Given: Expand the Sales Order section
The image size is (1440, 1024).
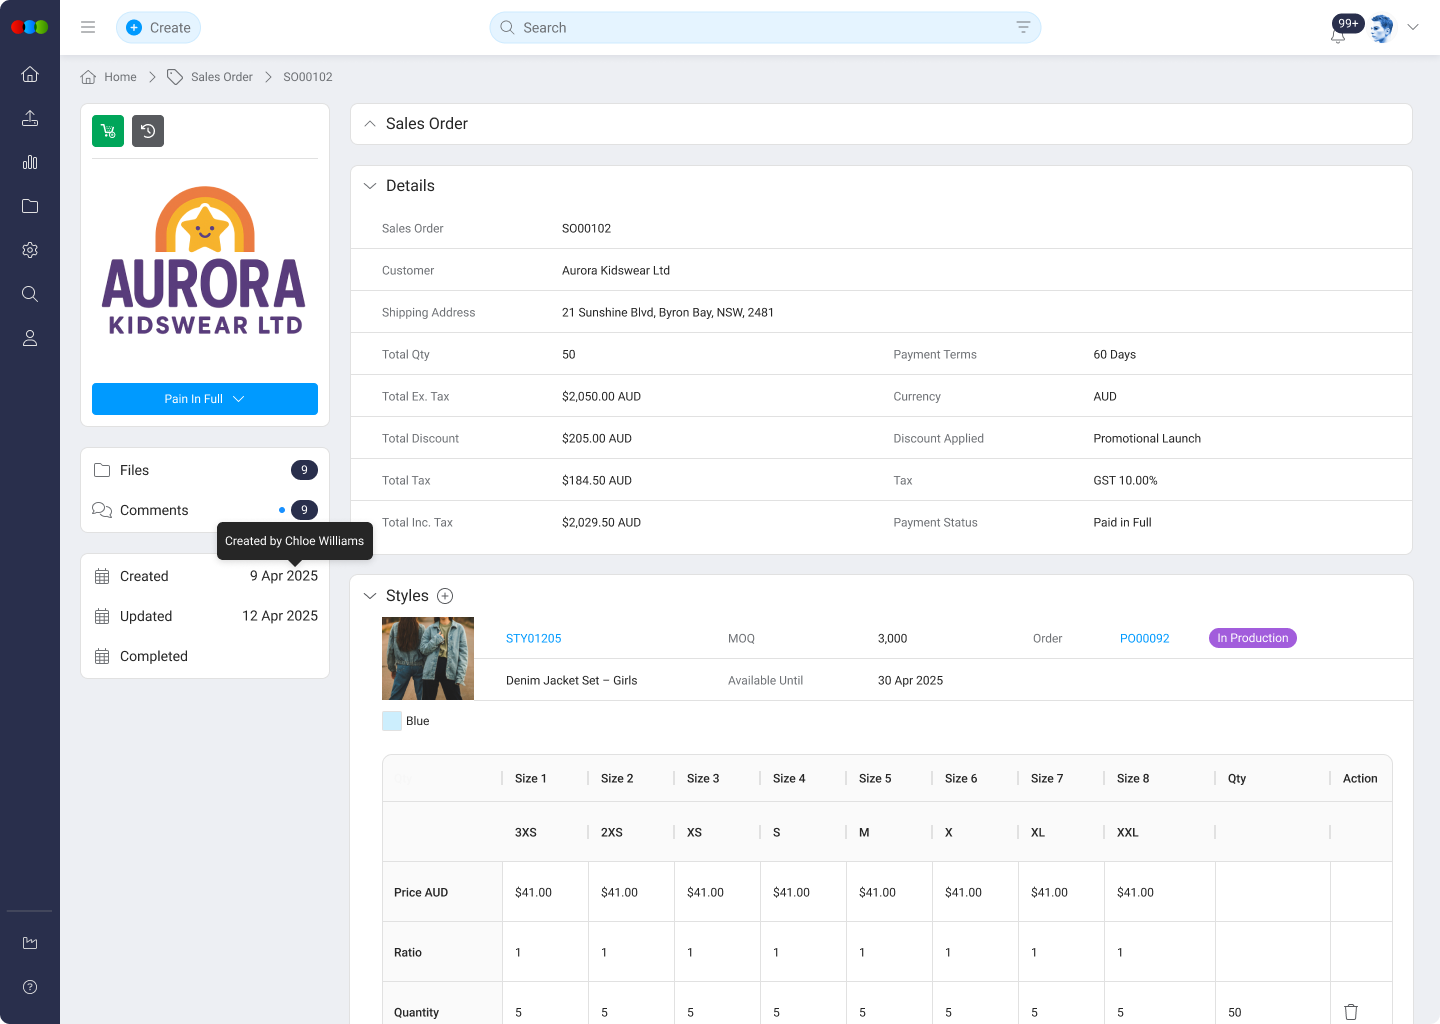Looking at the screenshot, I should coord(370,124).
